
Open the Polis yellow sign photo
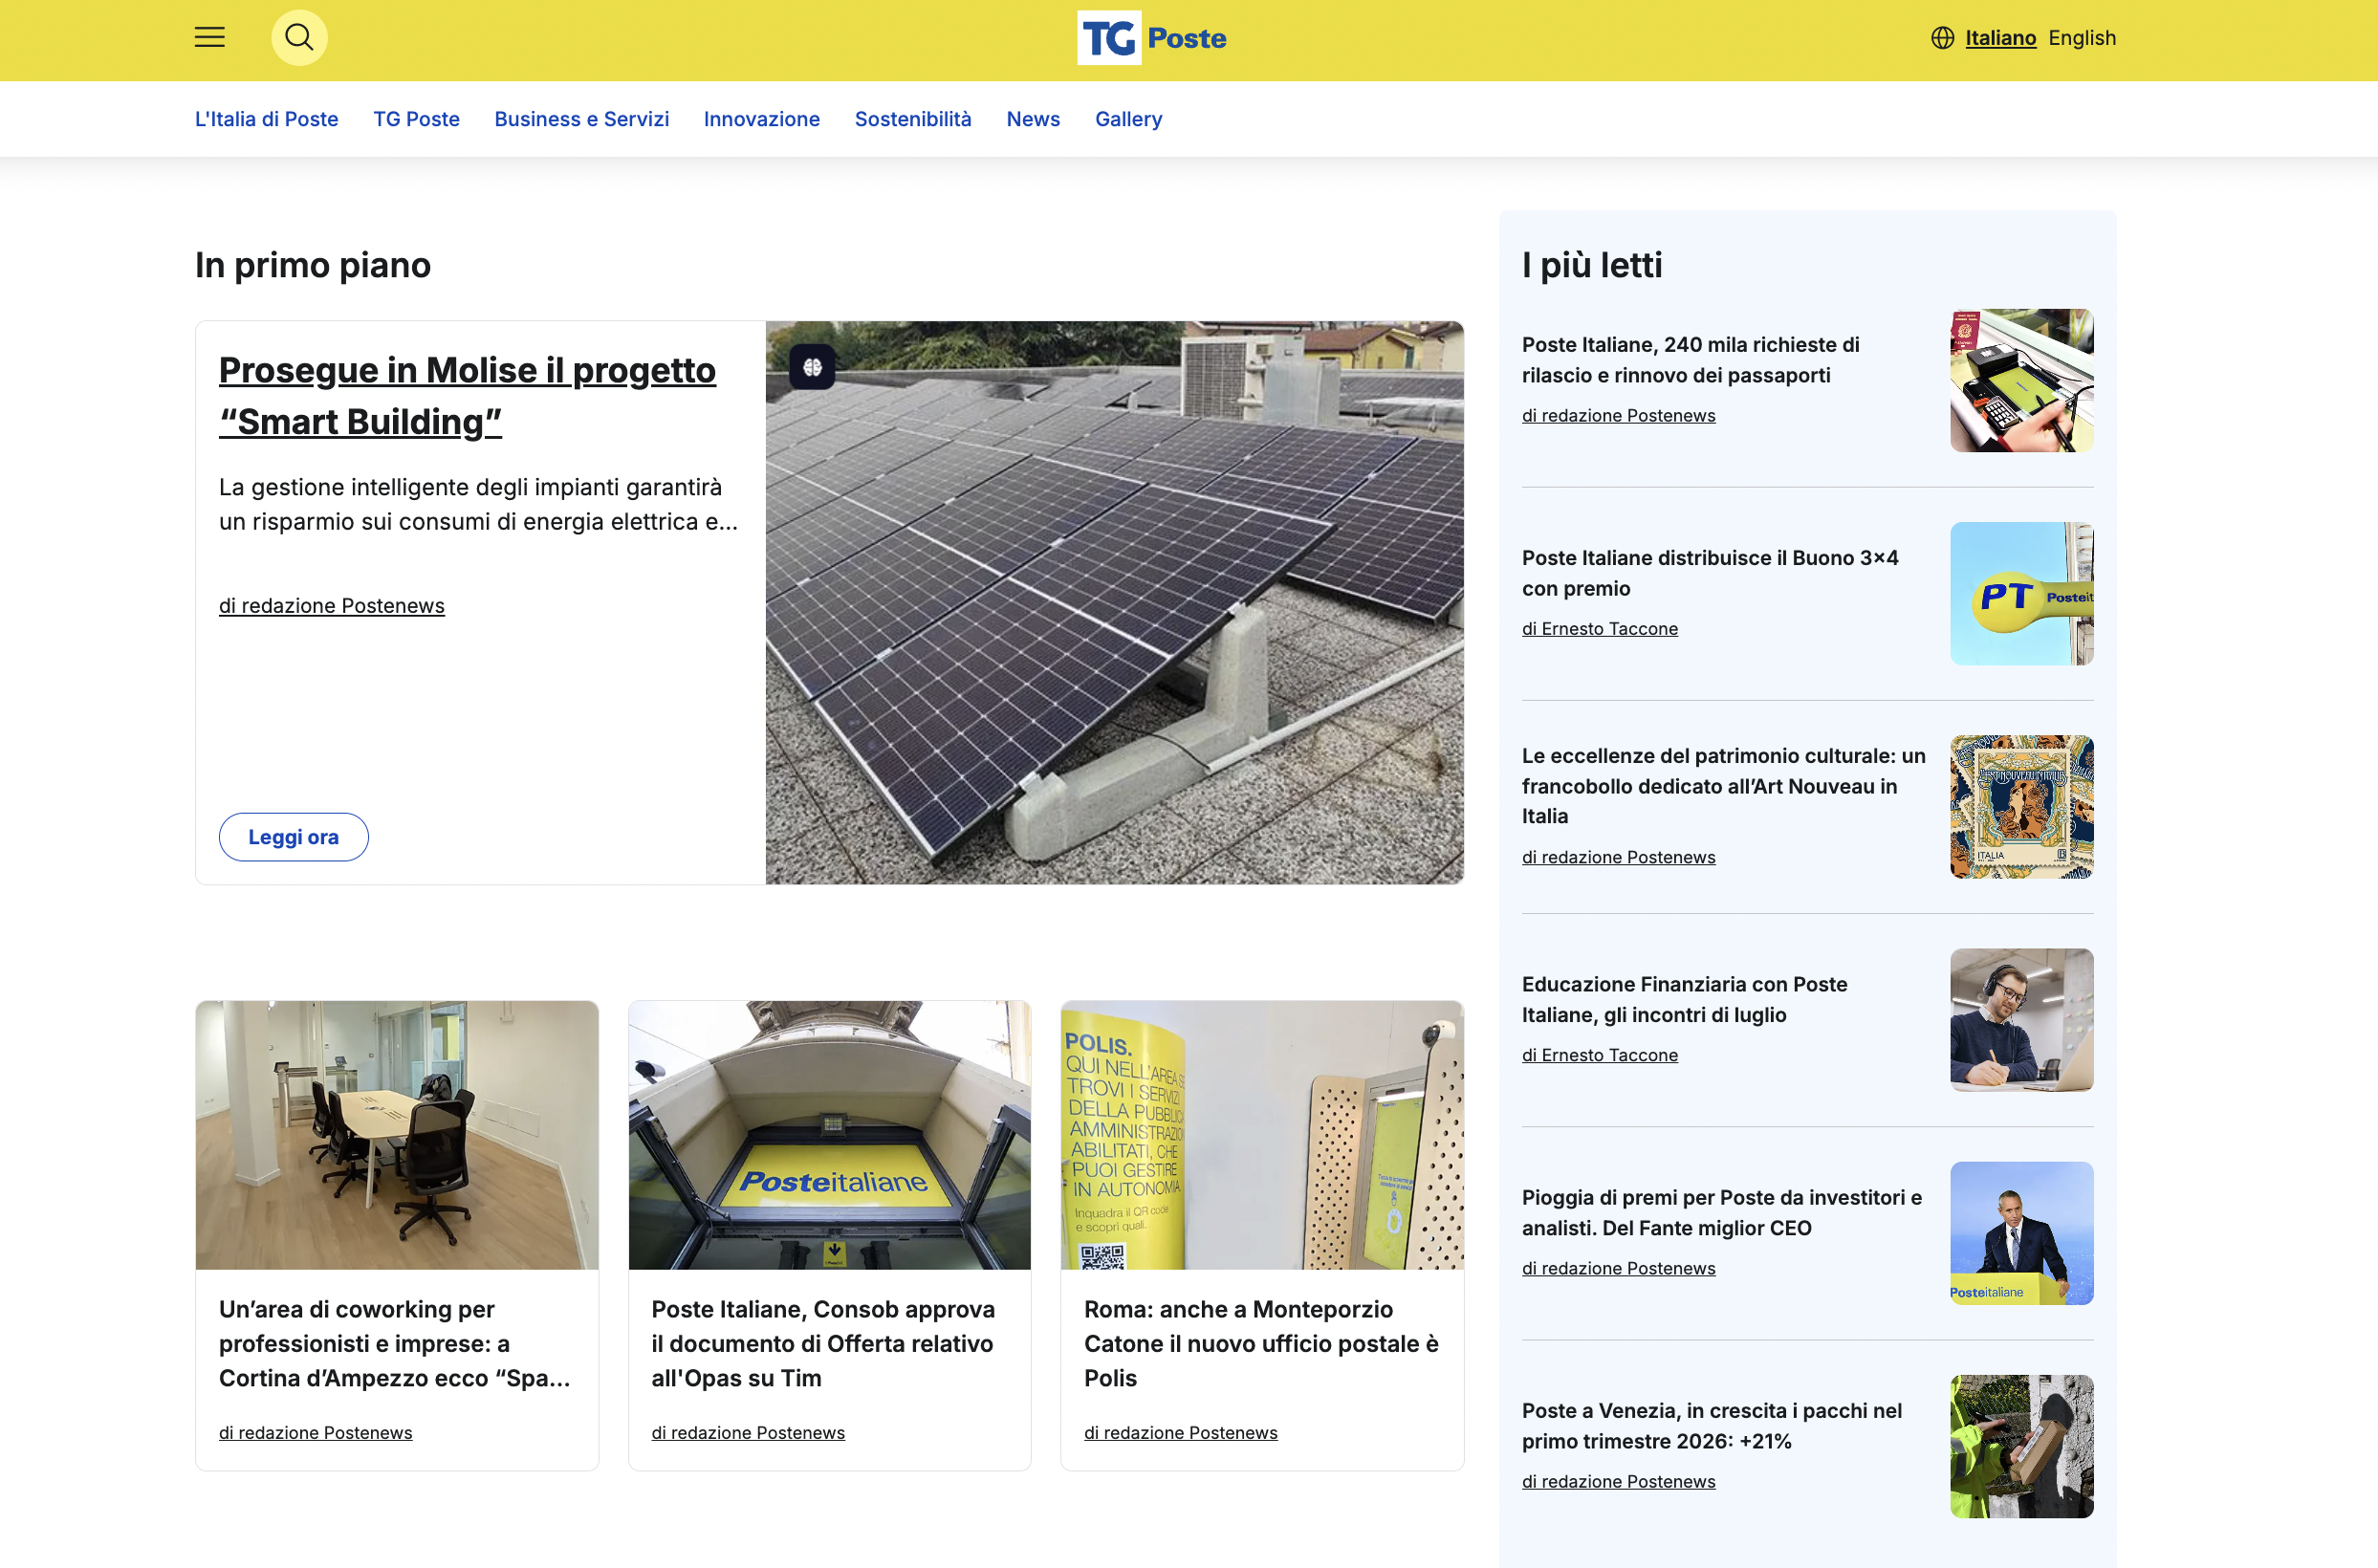pos(1262,1135)
